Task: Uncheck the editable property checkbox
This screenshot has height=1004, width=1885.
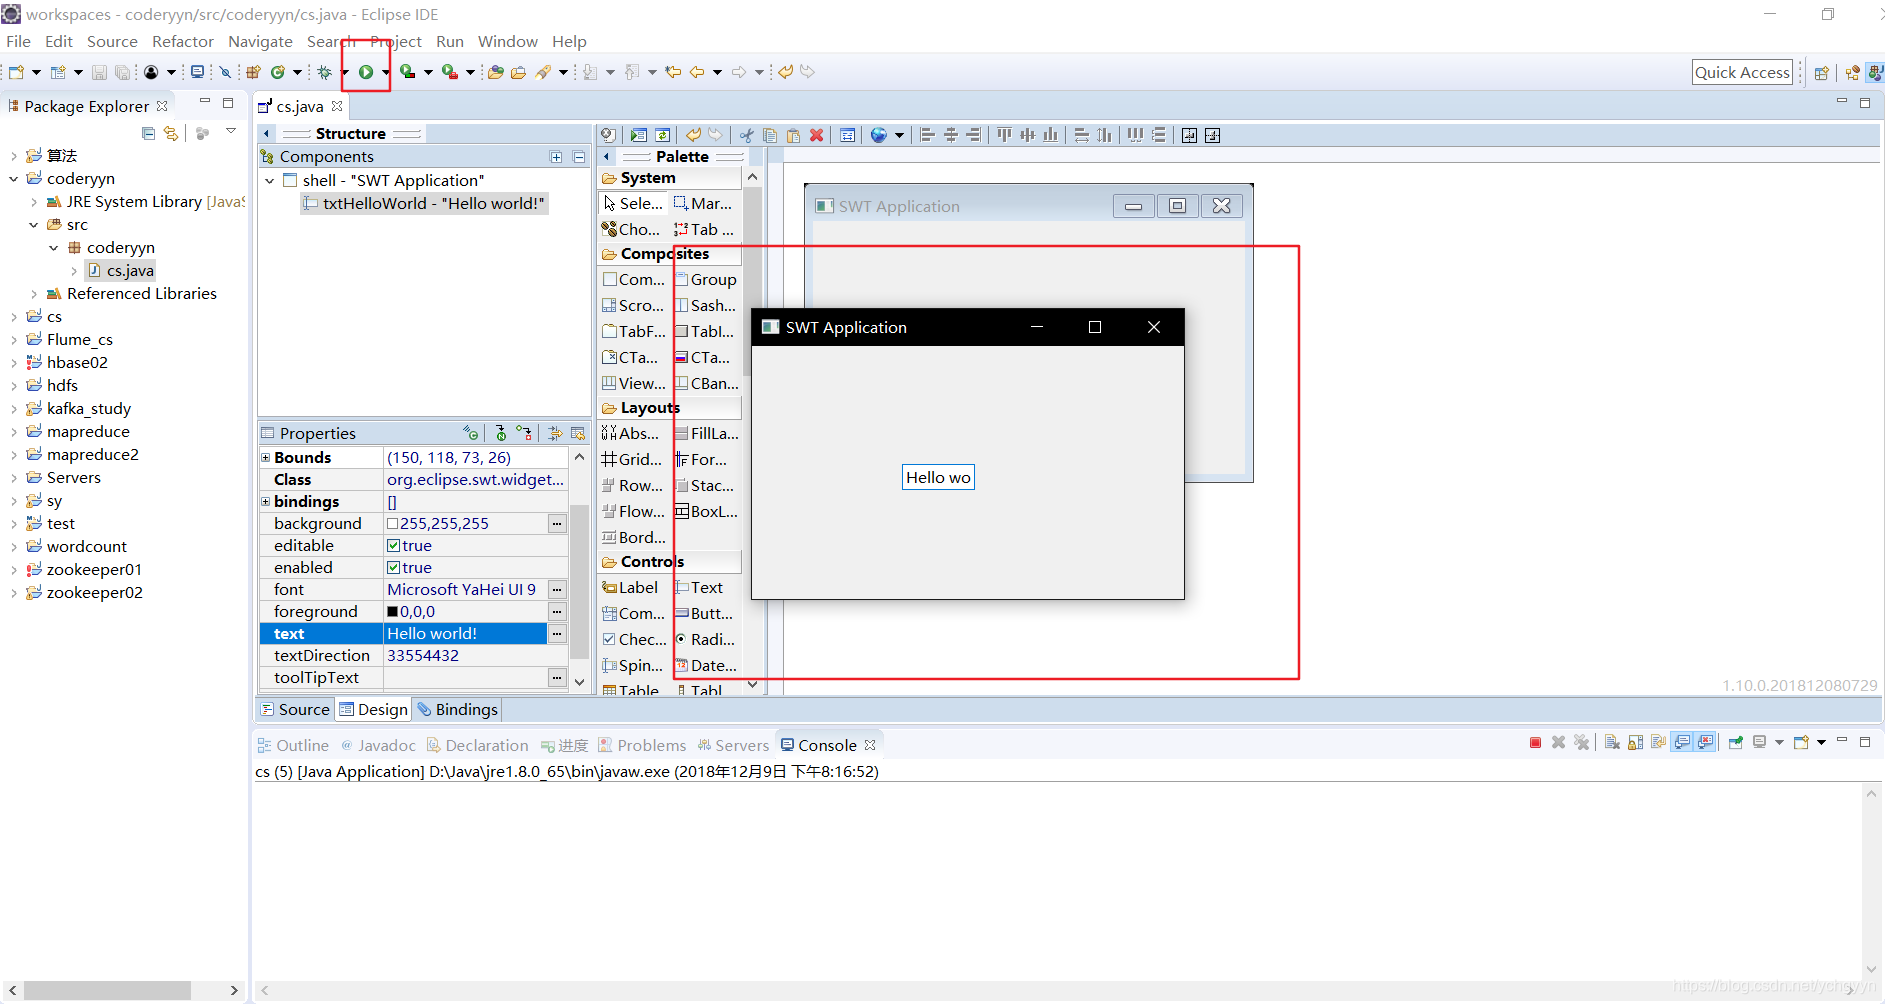Action: tap(395, 545)
